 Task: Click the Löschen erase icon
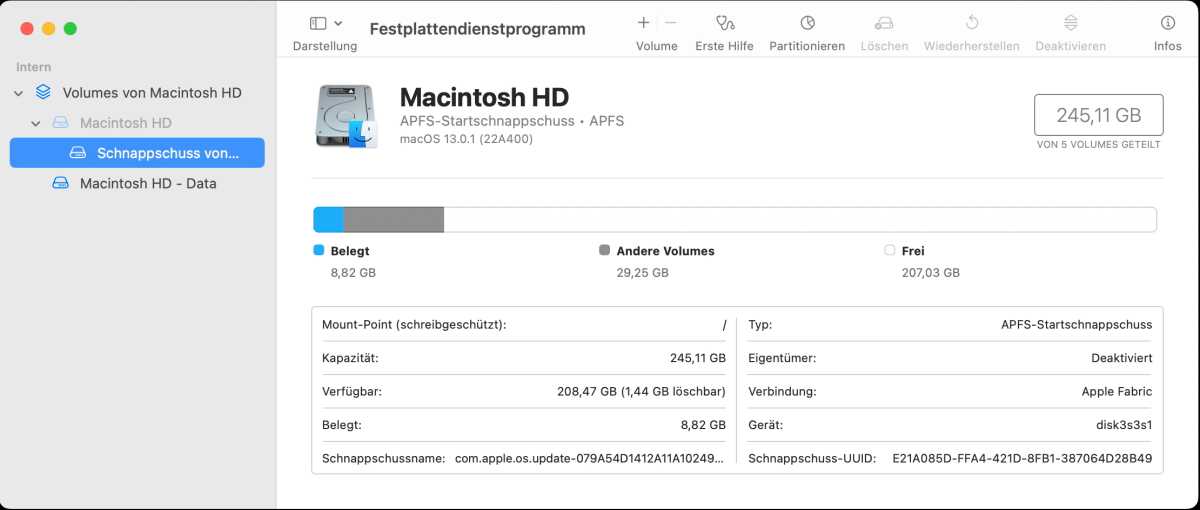[884, 22]
